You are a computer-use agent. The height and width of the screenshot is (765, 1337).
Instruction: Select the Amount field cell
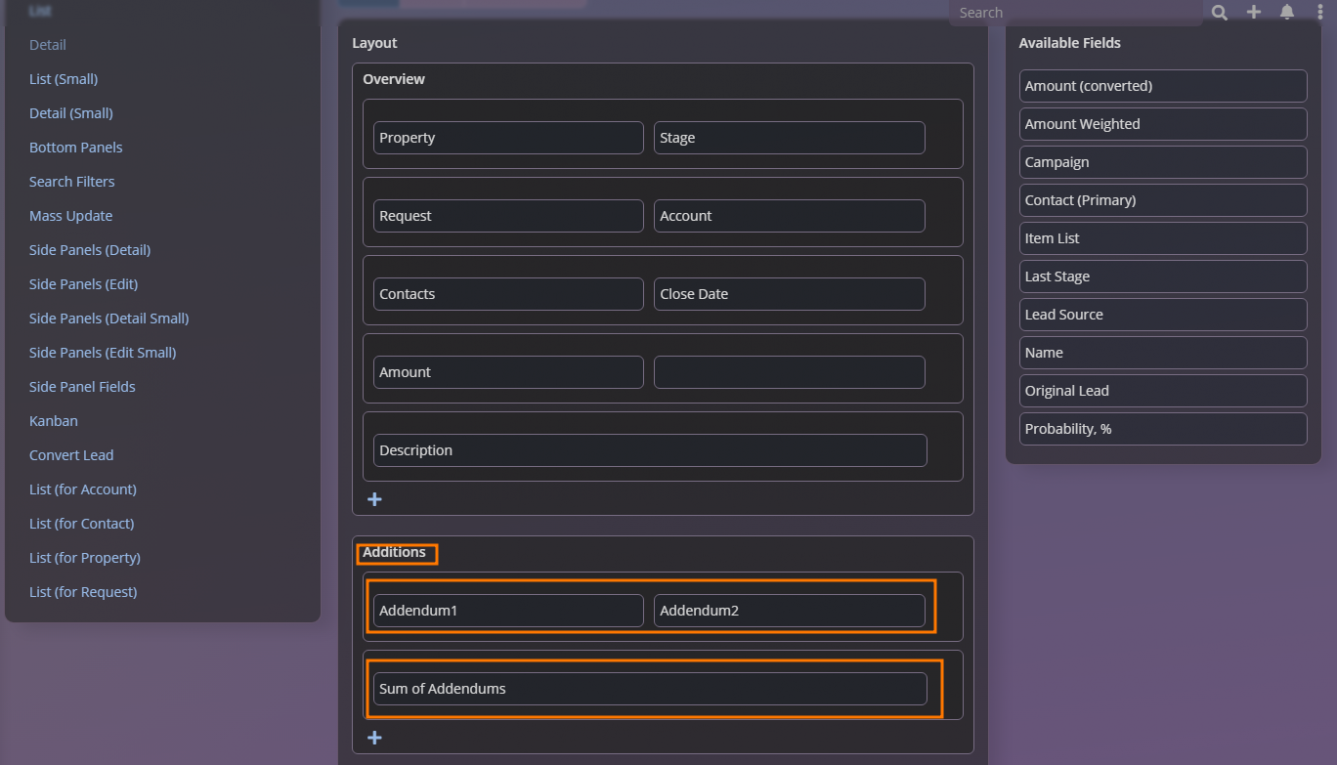pyautogui.click(x=508, y=372)
